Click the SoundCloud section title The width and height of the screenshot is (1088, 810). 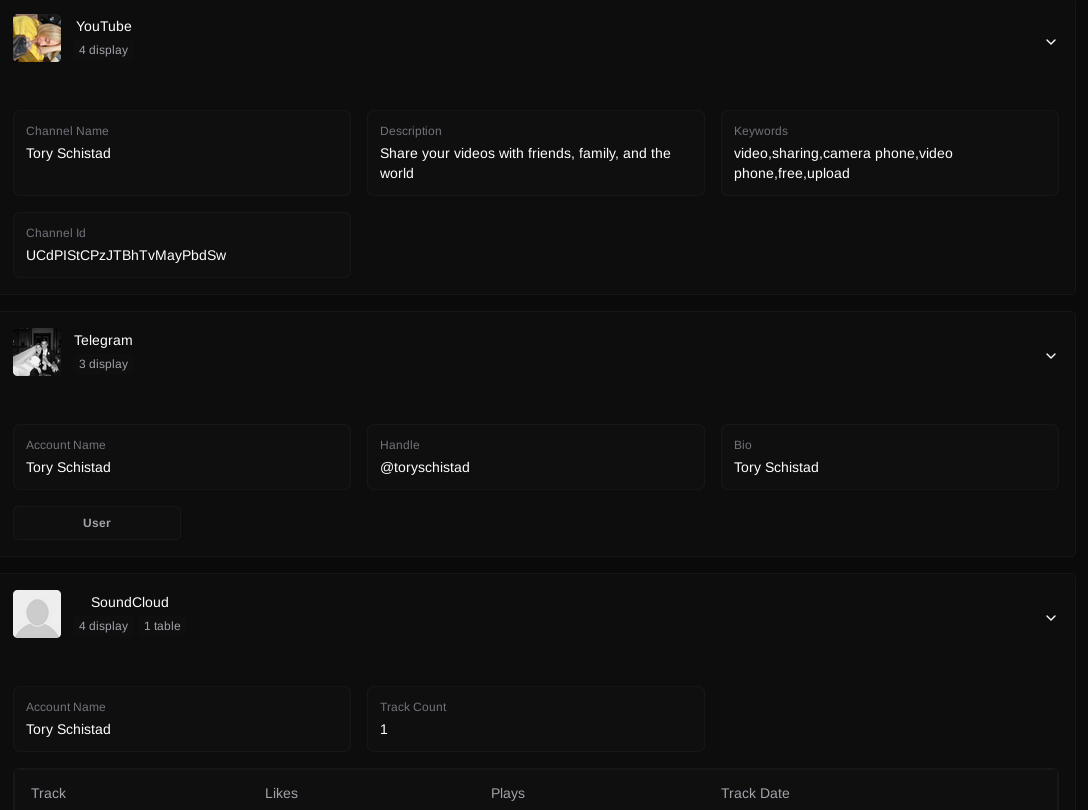(130, 602)
